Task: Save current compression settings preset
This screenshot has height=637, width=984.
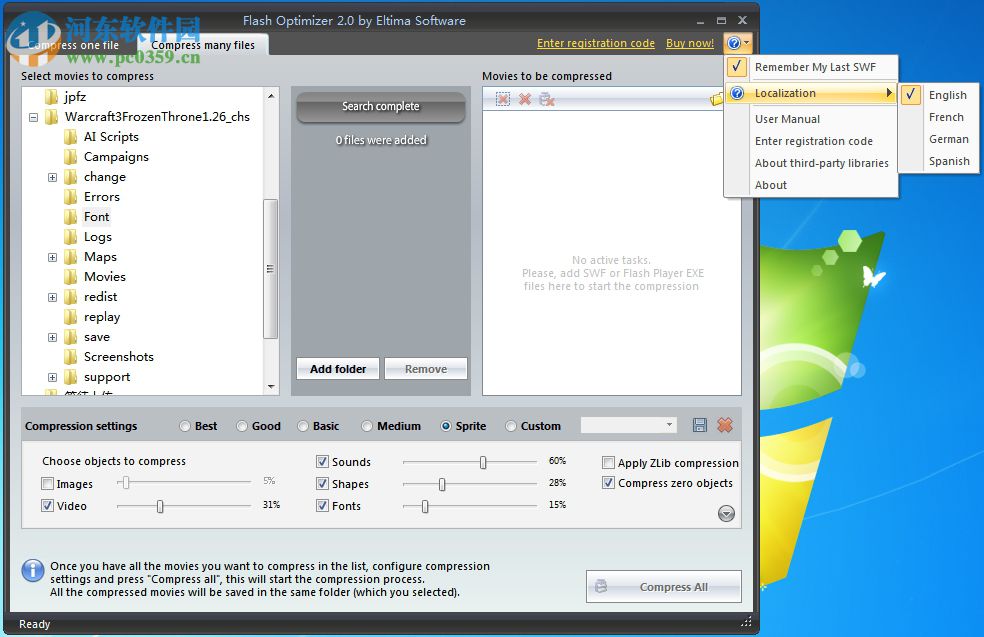Action: [x=700, y=425]
